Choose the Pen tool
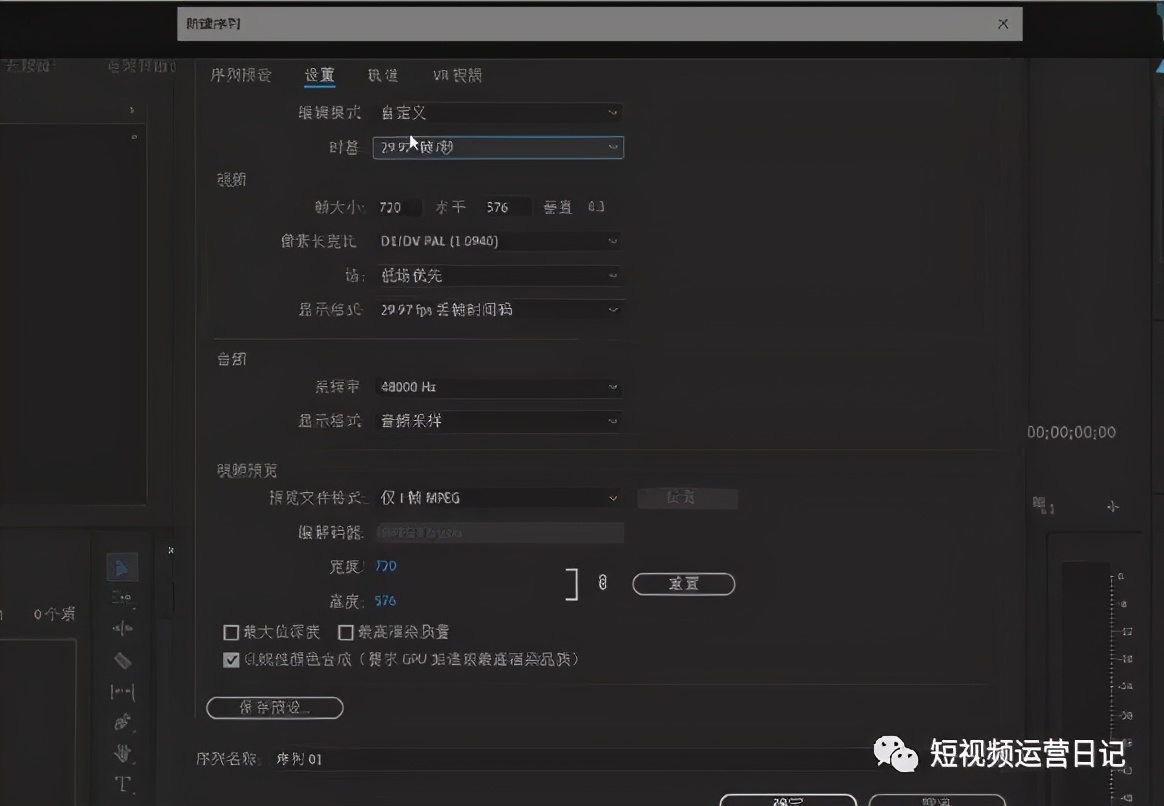Screen dimensions: 1164x806 [123, 720]
